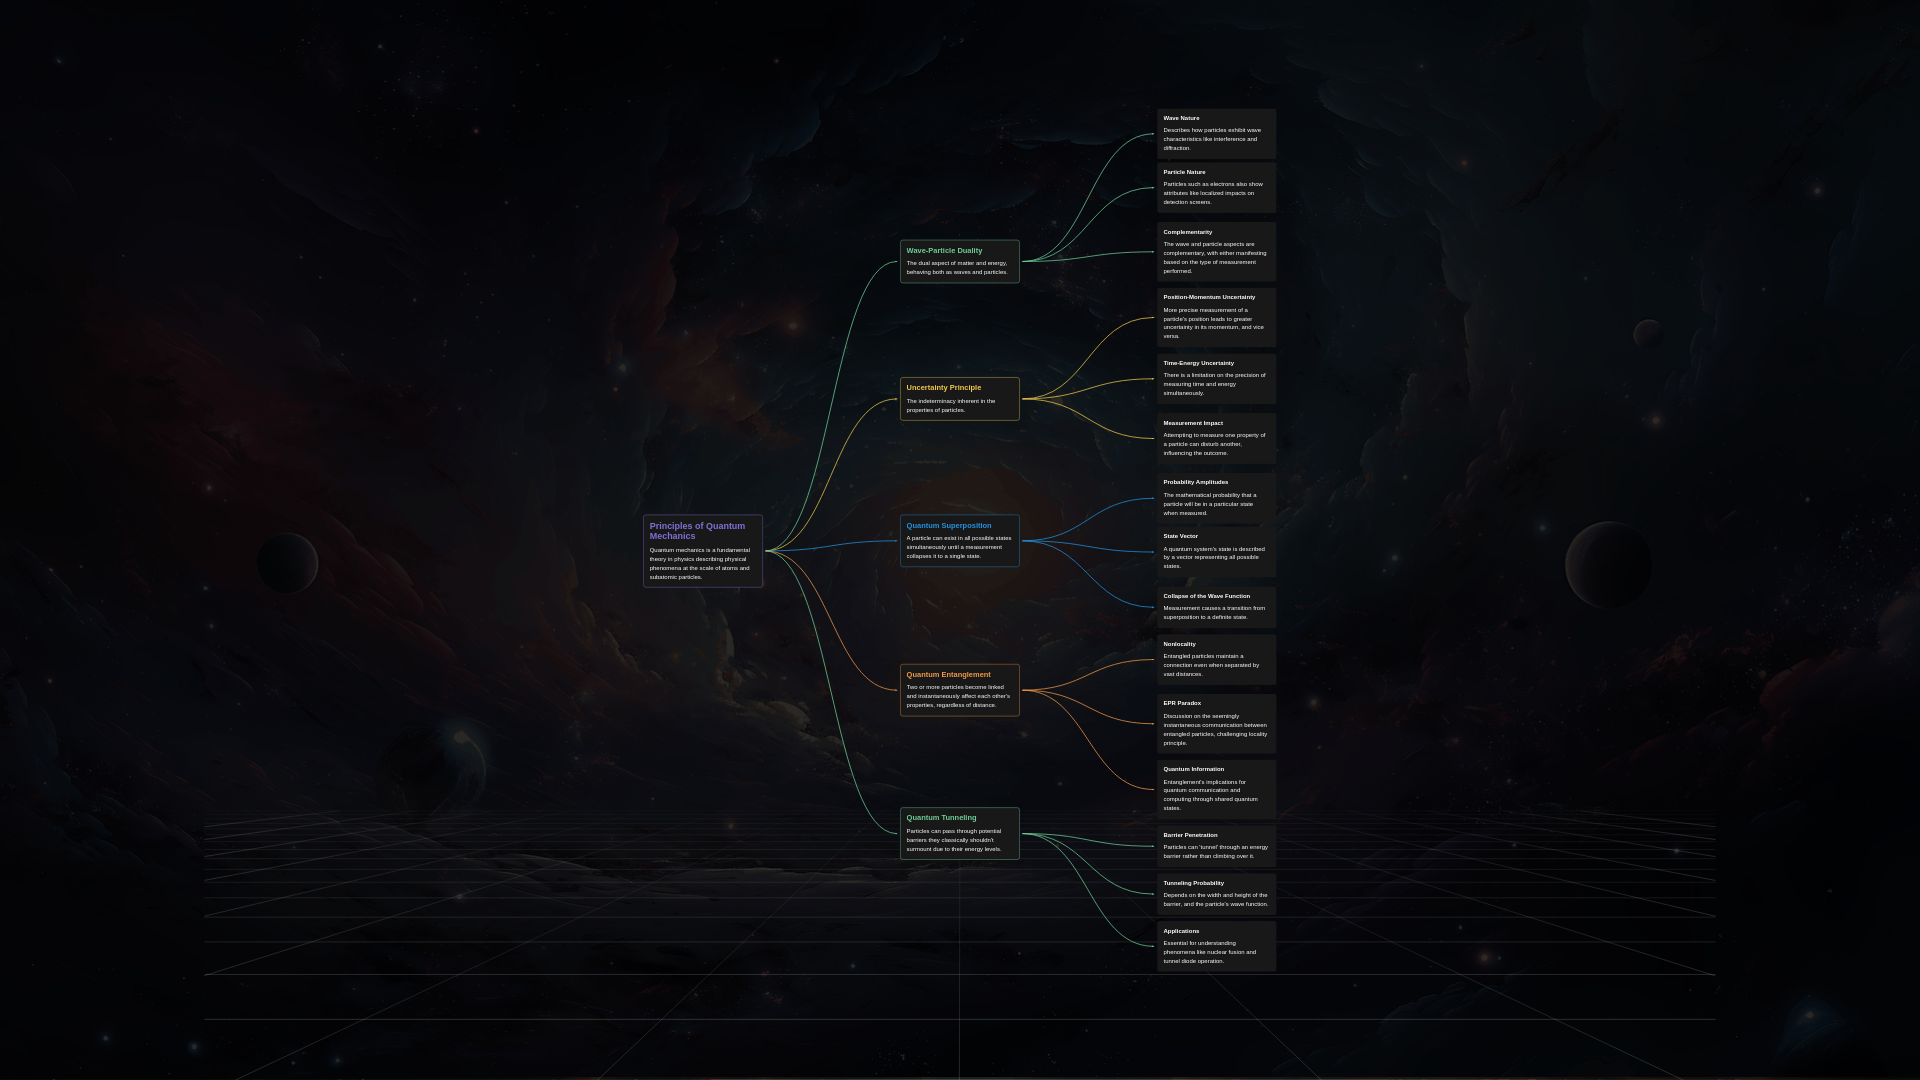Select the Wave Nature leaf card
1920x1080 pixels.
1216,133
